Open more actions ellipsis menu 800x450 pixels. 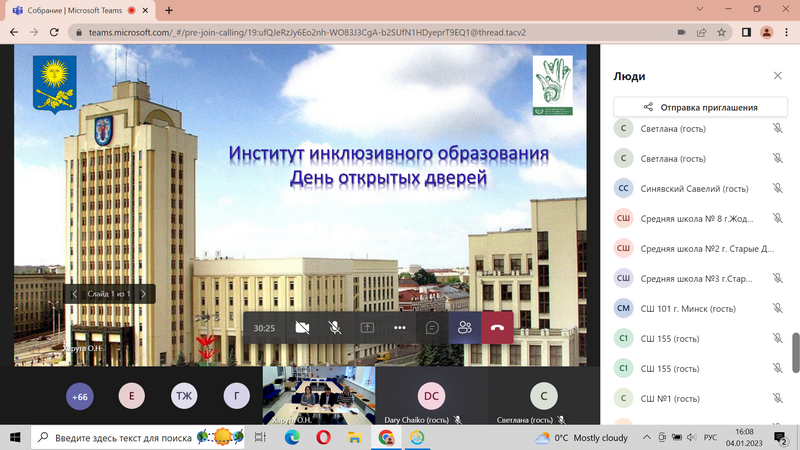[399, 328]
